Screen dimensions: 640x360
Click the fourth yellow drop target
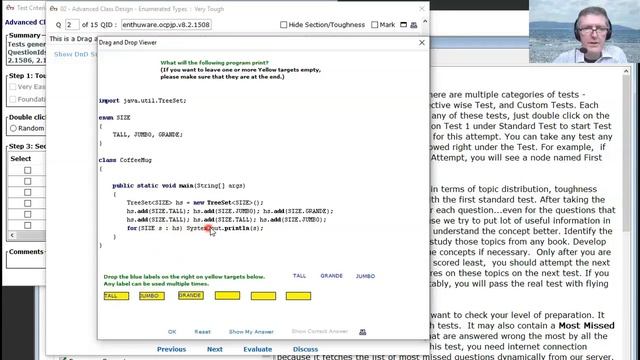pos(227,296)
